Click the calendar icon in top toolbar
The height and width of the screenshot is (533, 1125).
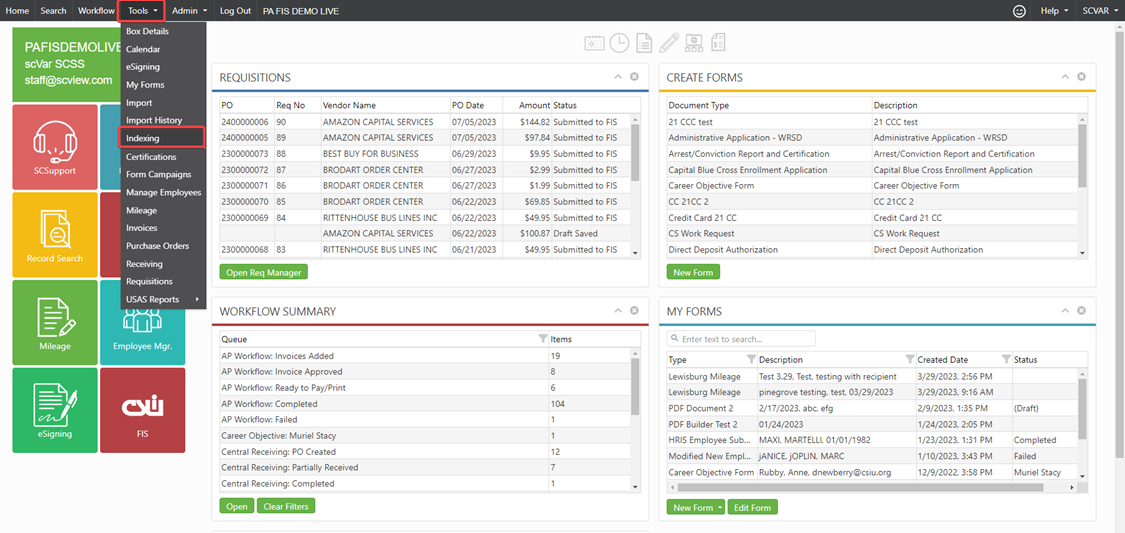595,43
